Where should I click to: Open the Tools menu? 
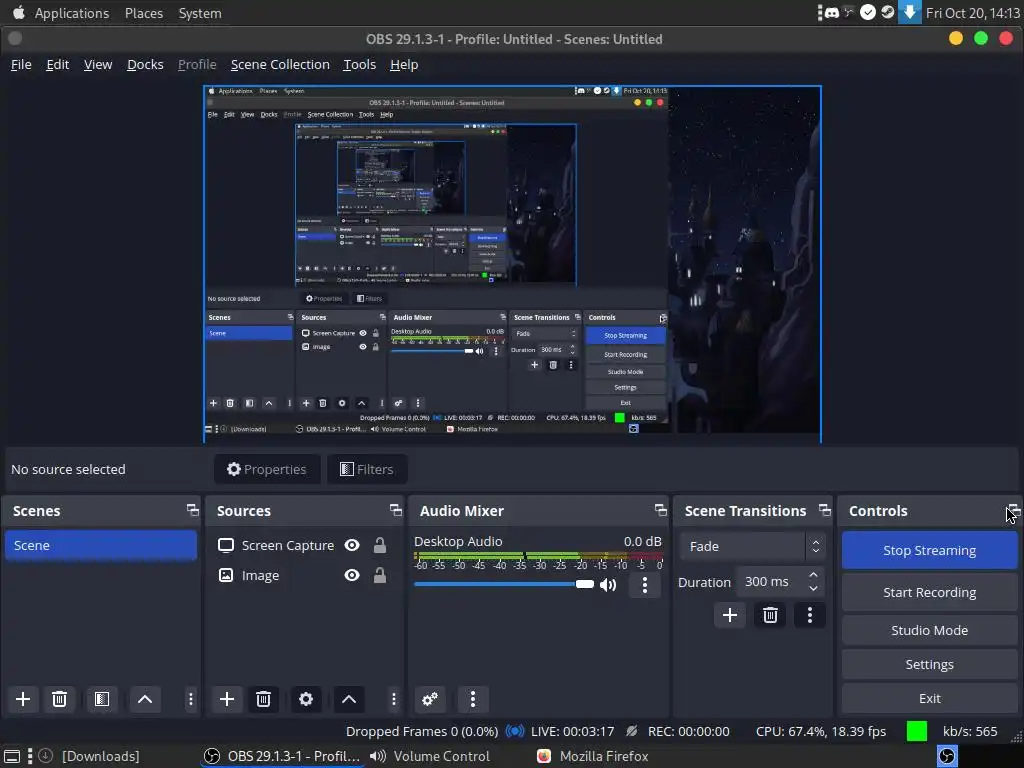tap(360, 65)
